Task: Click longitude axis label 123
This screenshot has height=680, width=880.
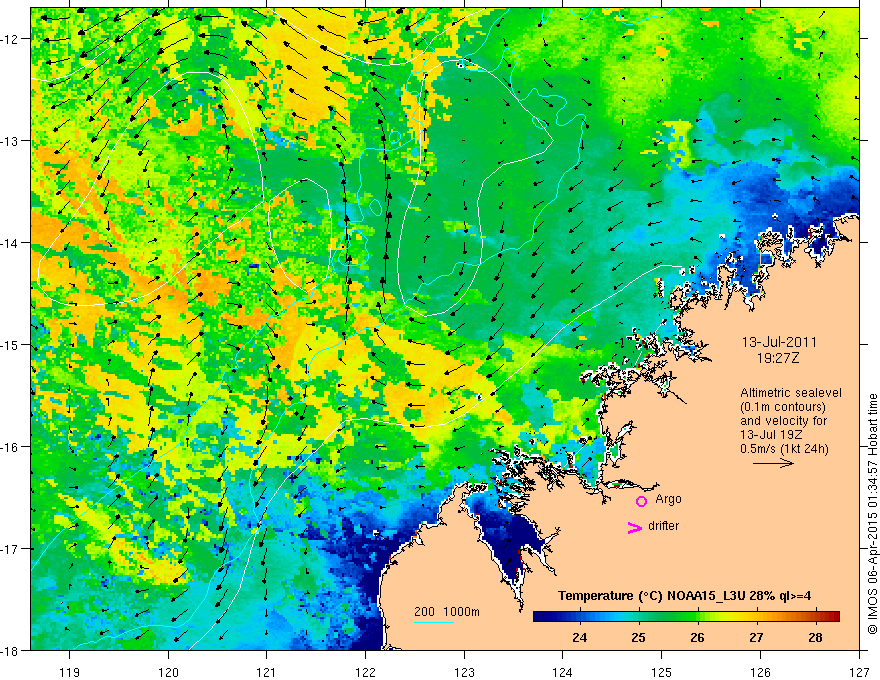Action: (x=464, y=673)
